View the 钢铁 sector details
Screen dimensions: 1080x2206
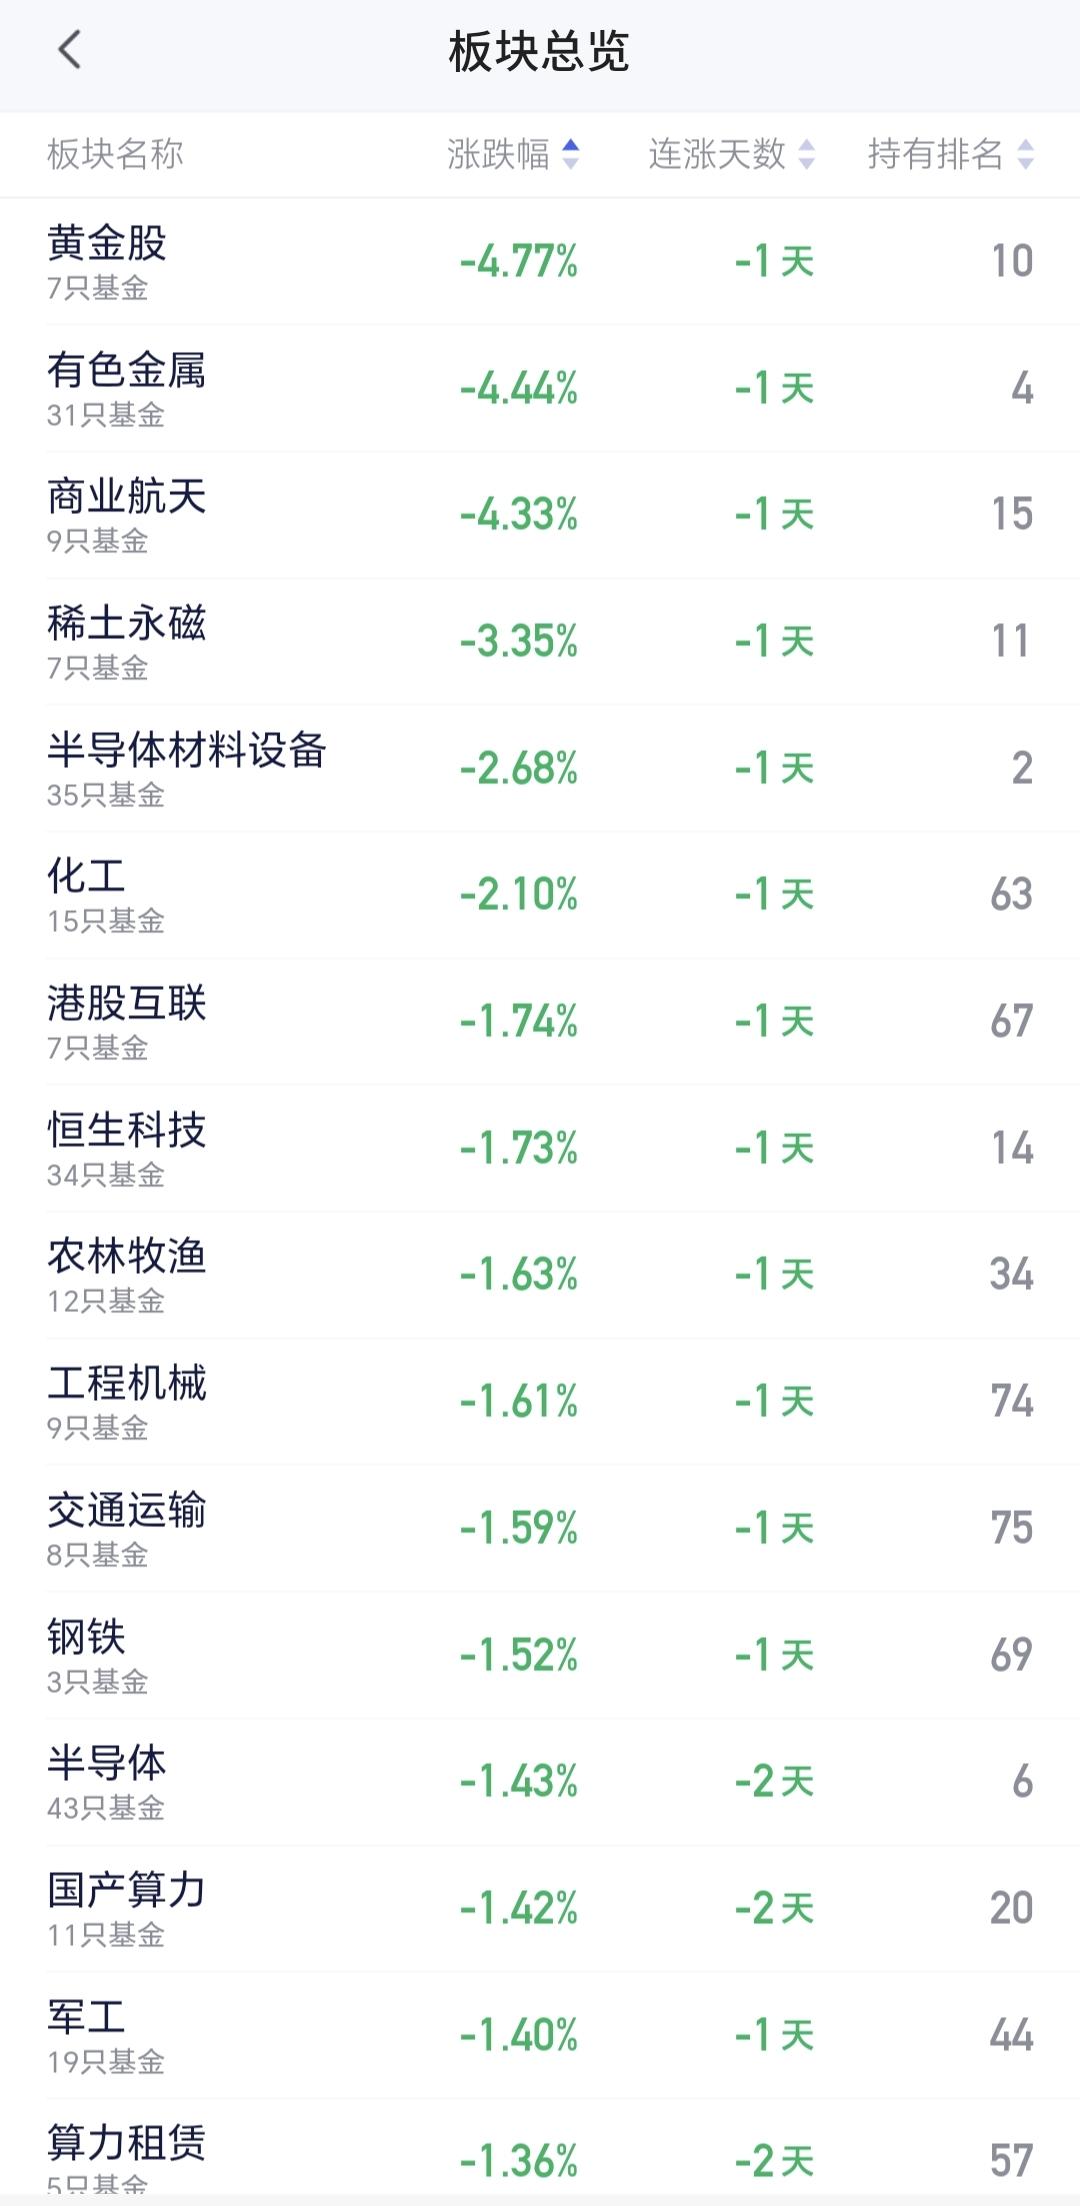pos(540,1655)
